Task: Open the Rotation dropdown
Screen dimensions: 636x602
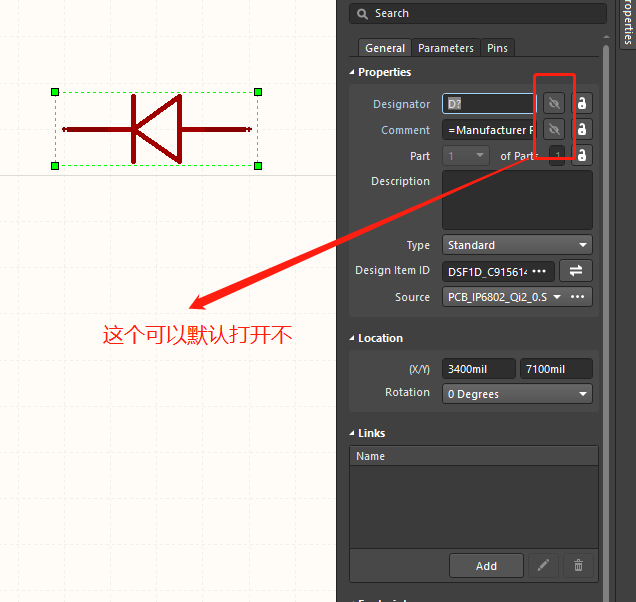Action: [517, 394]
